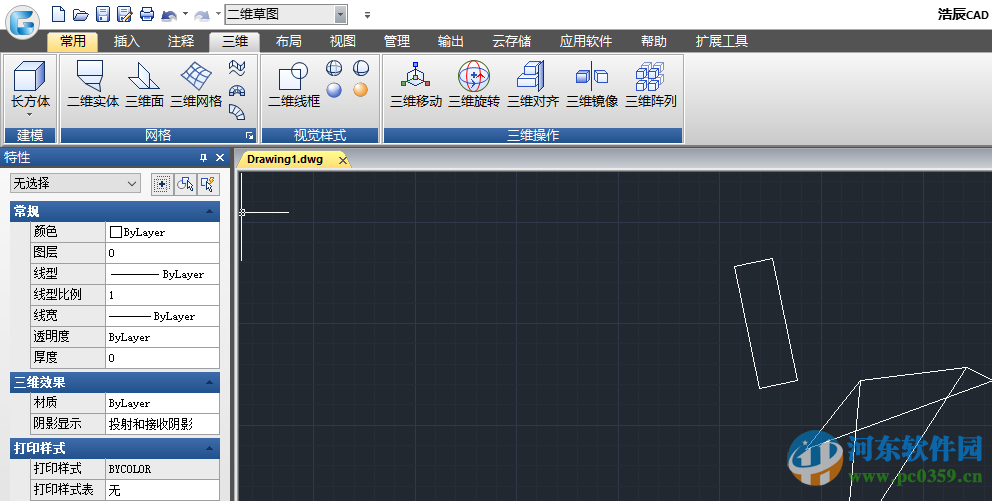Open the quick access toolbar customize menu
The width and height of the screenshot is (992, 501).
coord(368,15)
